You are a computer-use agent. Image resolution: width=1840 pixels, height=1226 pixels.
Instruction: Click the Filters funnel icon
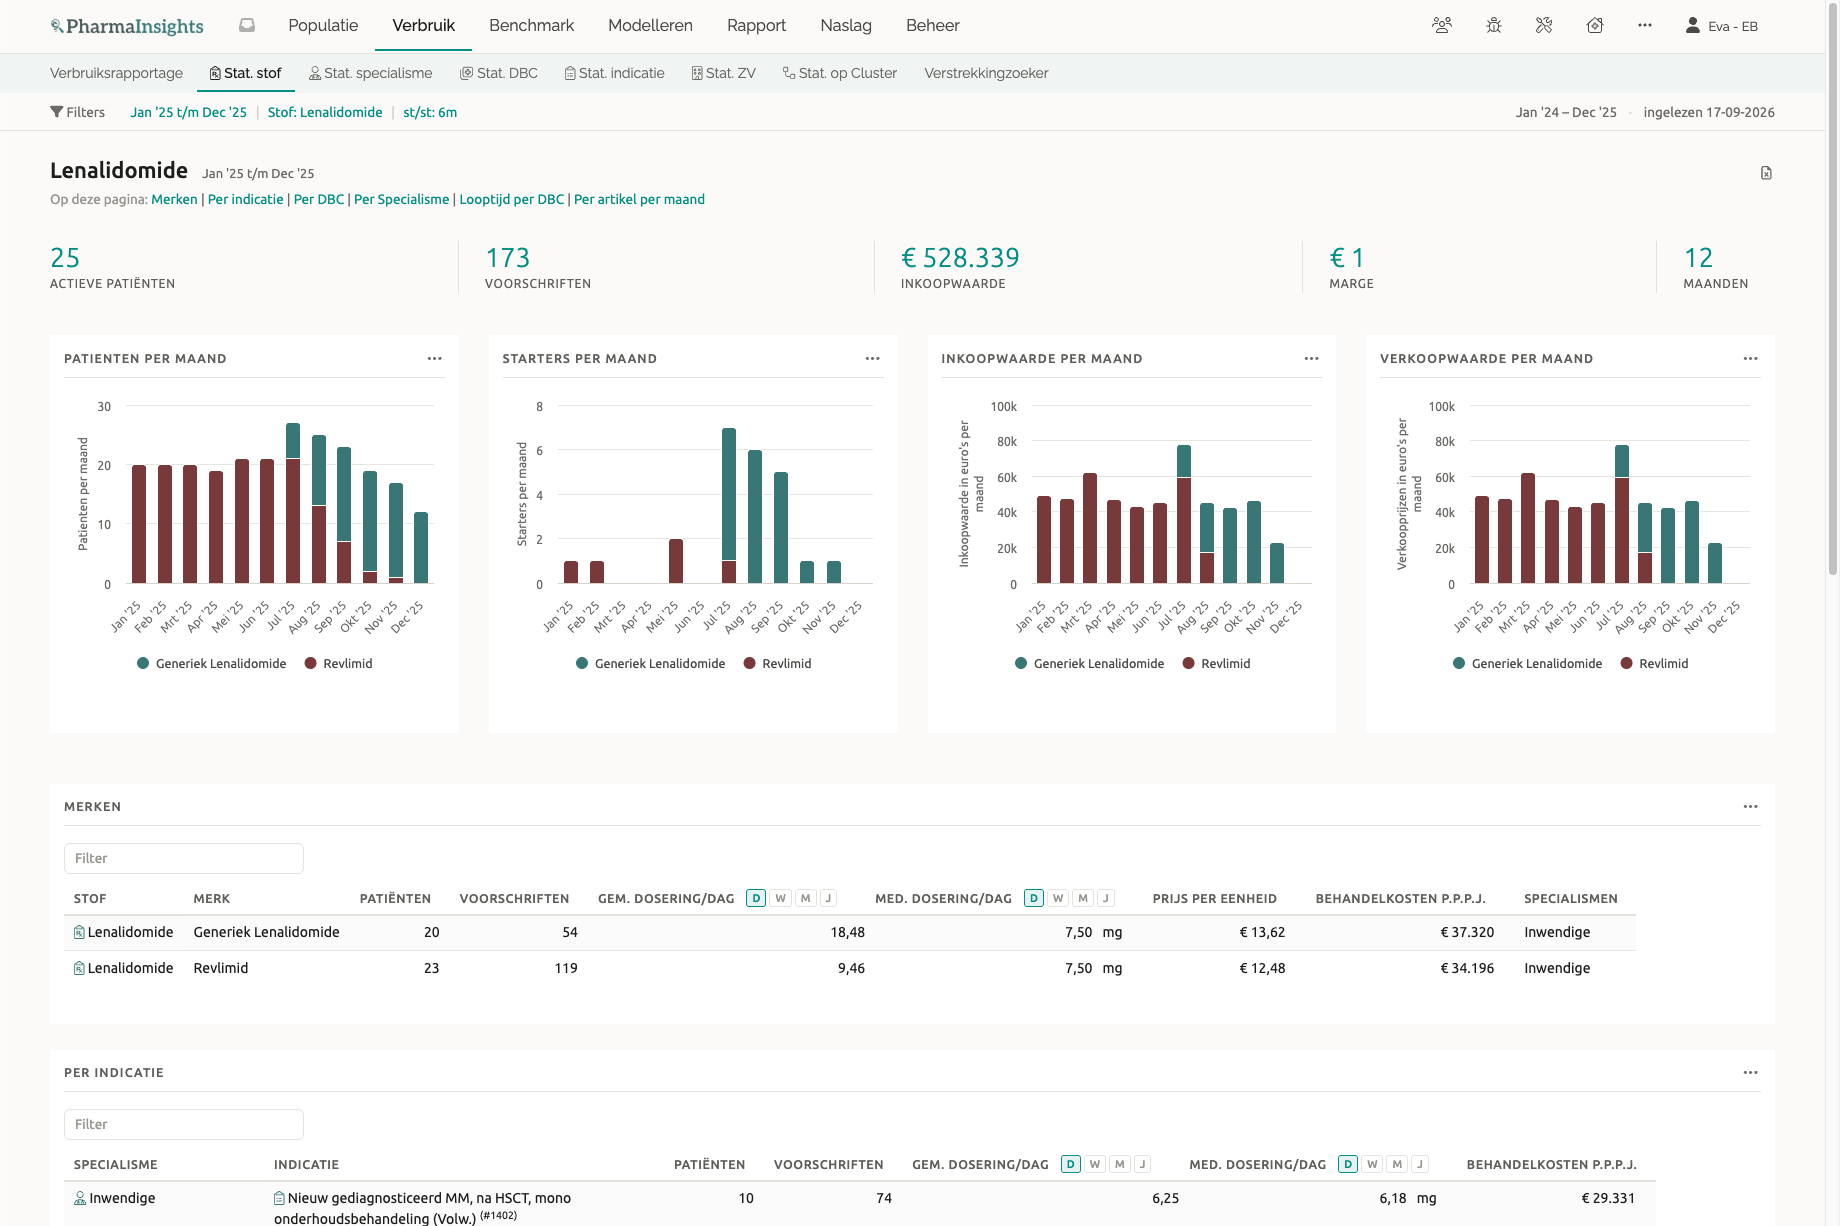(57, 112)
